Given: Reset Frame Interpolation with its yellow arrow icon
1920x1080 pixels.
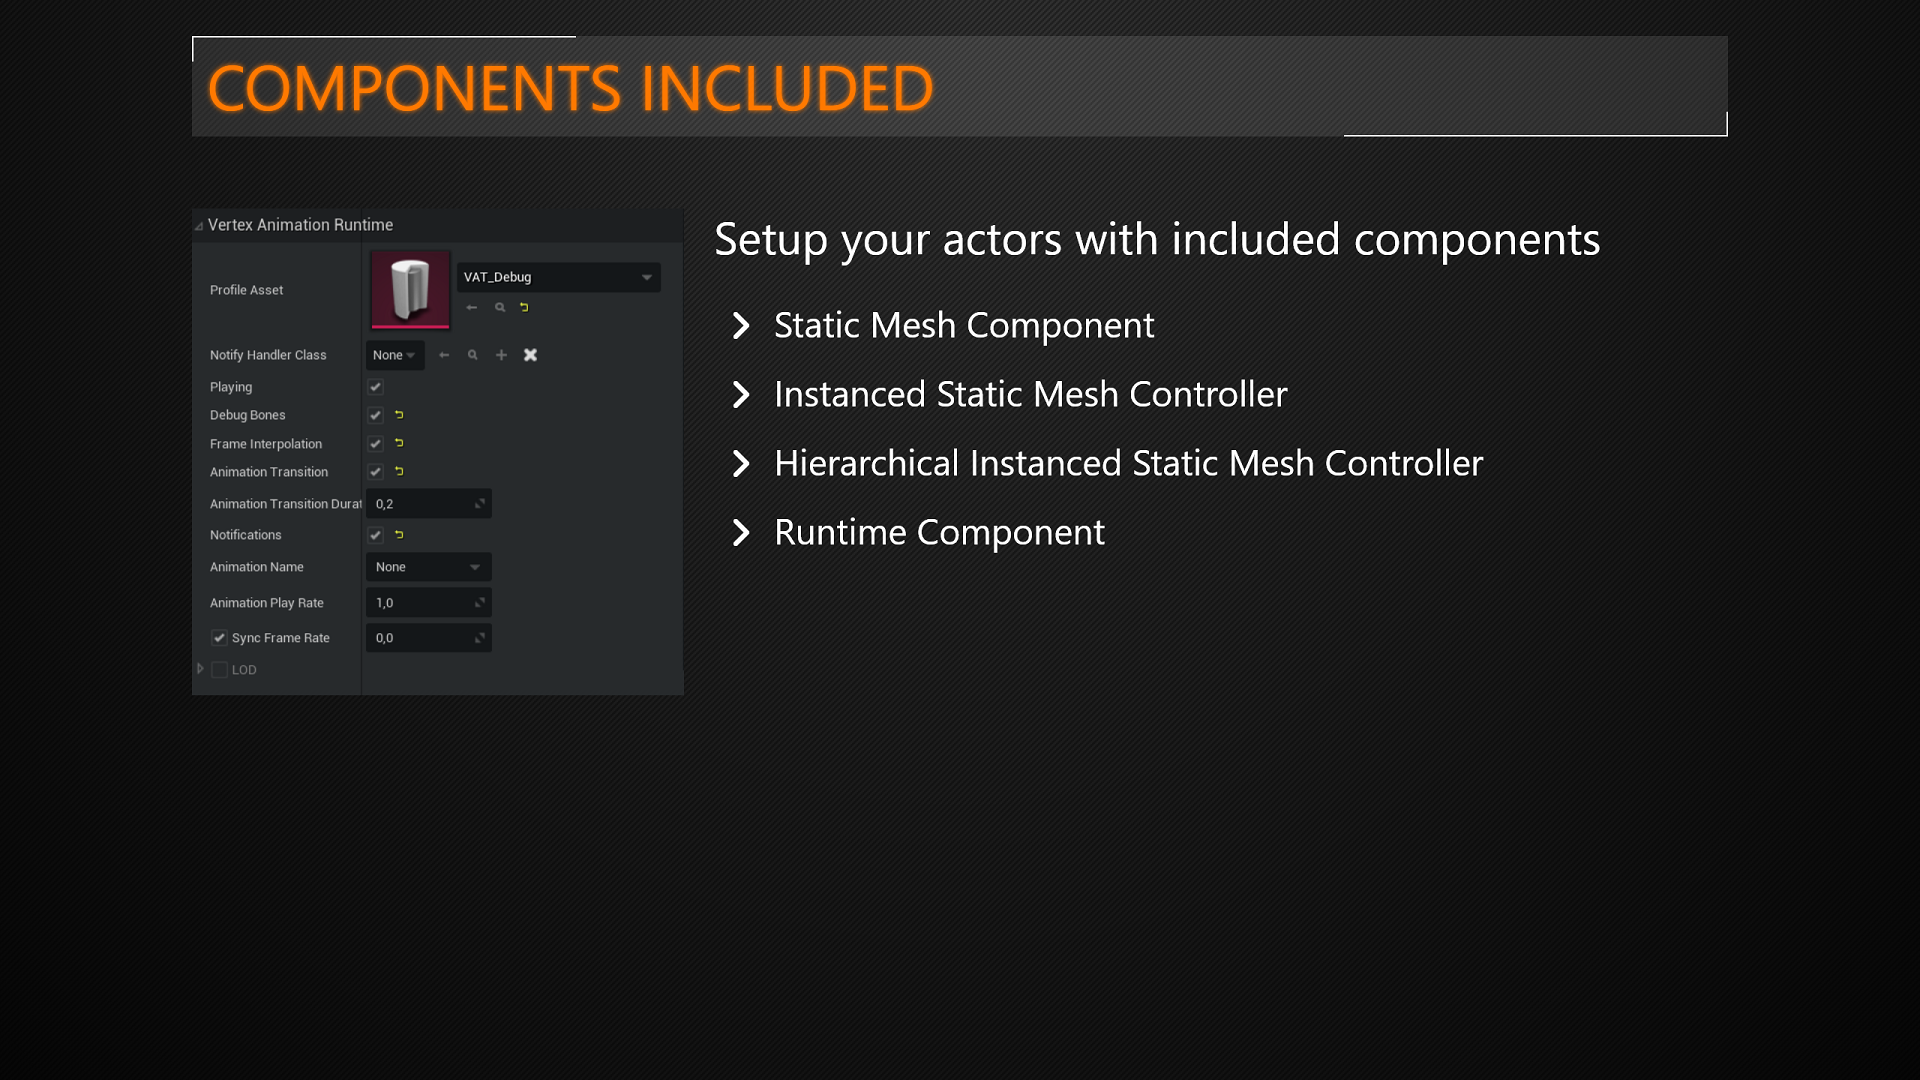Looking at the screenshot, I should click(400, 443).
